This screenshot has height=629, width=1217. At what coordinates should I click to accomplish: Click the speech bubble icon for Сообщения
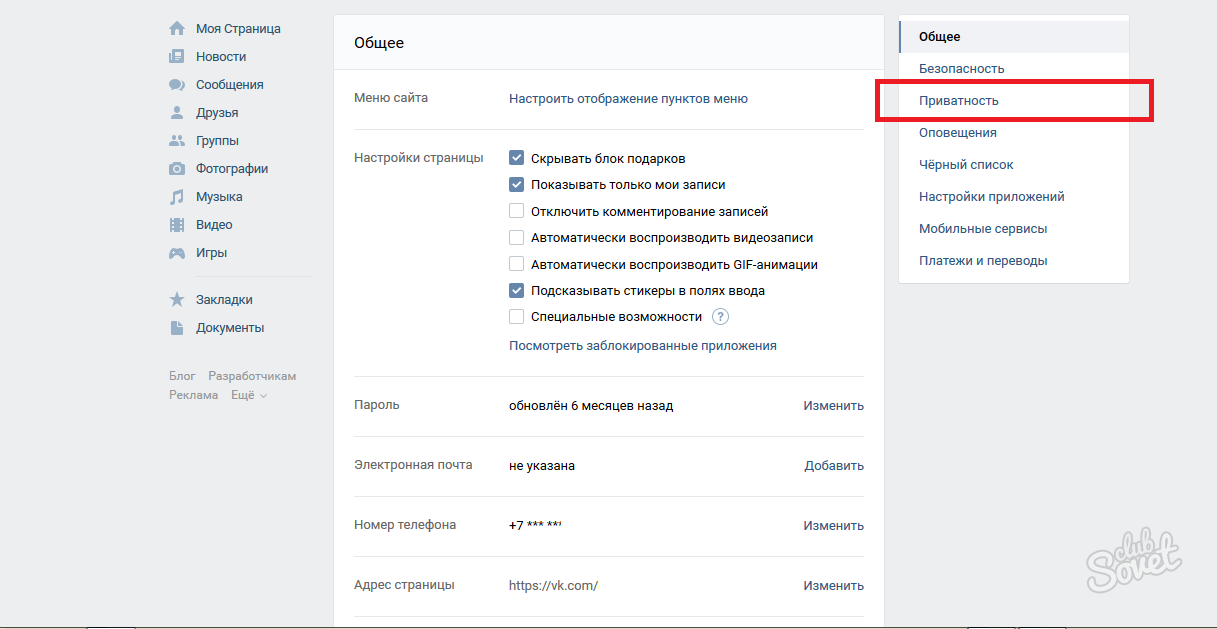[177, 85]
